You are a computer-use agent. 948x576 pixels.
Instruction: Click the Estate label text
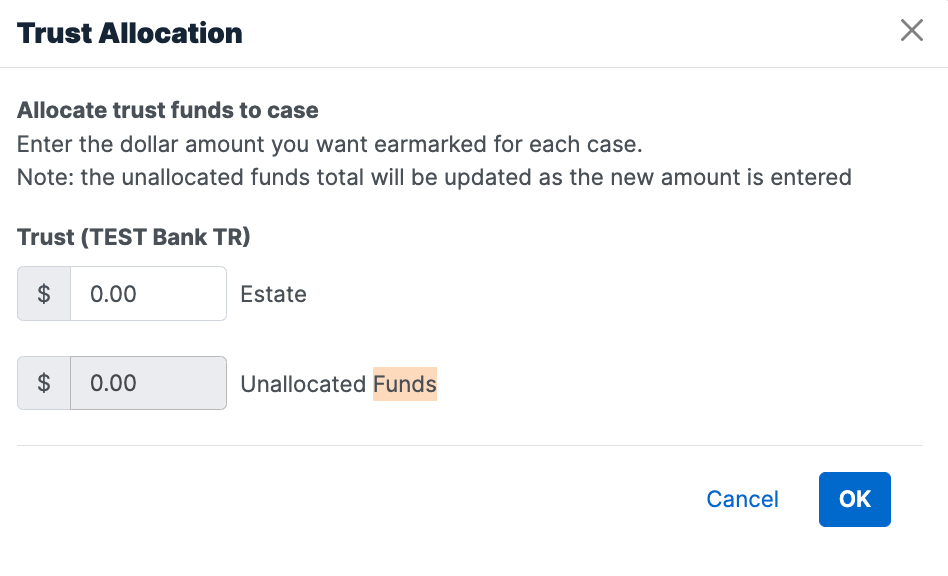[x=273, y=294]
